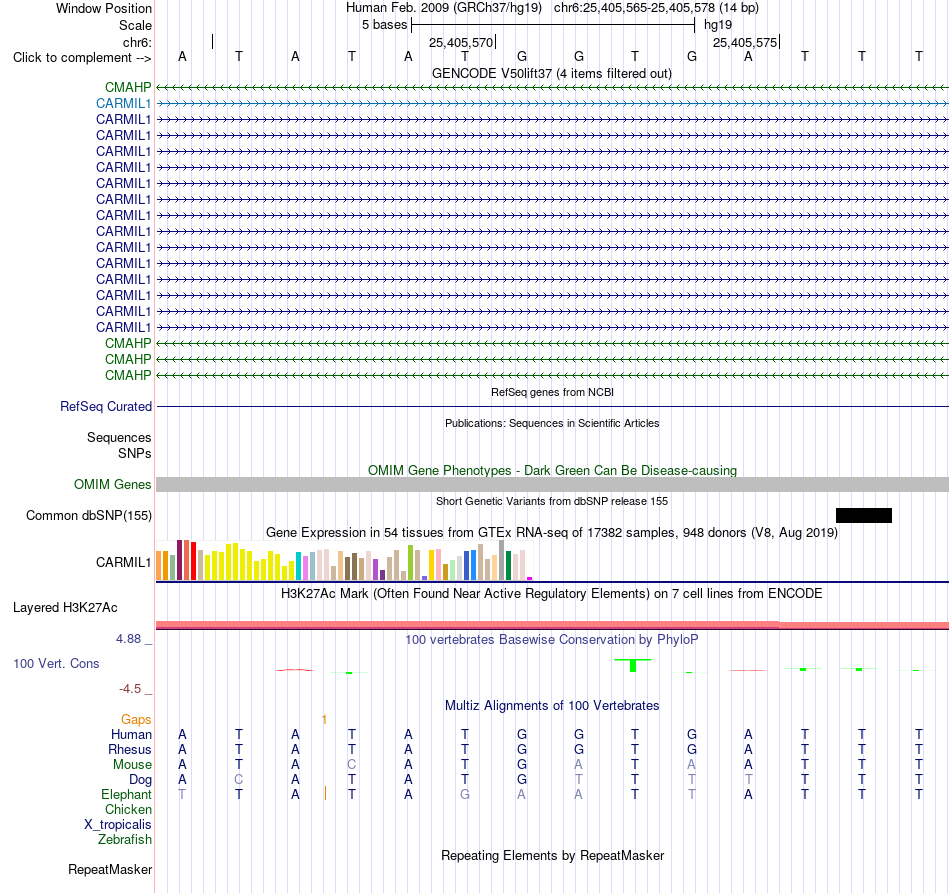Click the GTEx 'Gene Expression in 54 tissues' title
The image size is (950, 893).
(x=552, y=533)
